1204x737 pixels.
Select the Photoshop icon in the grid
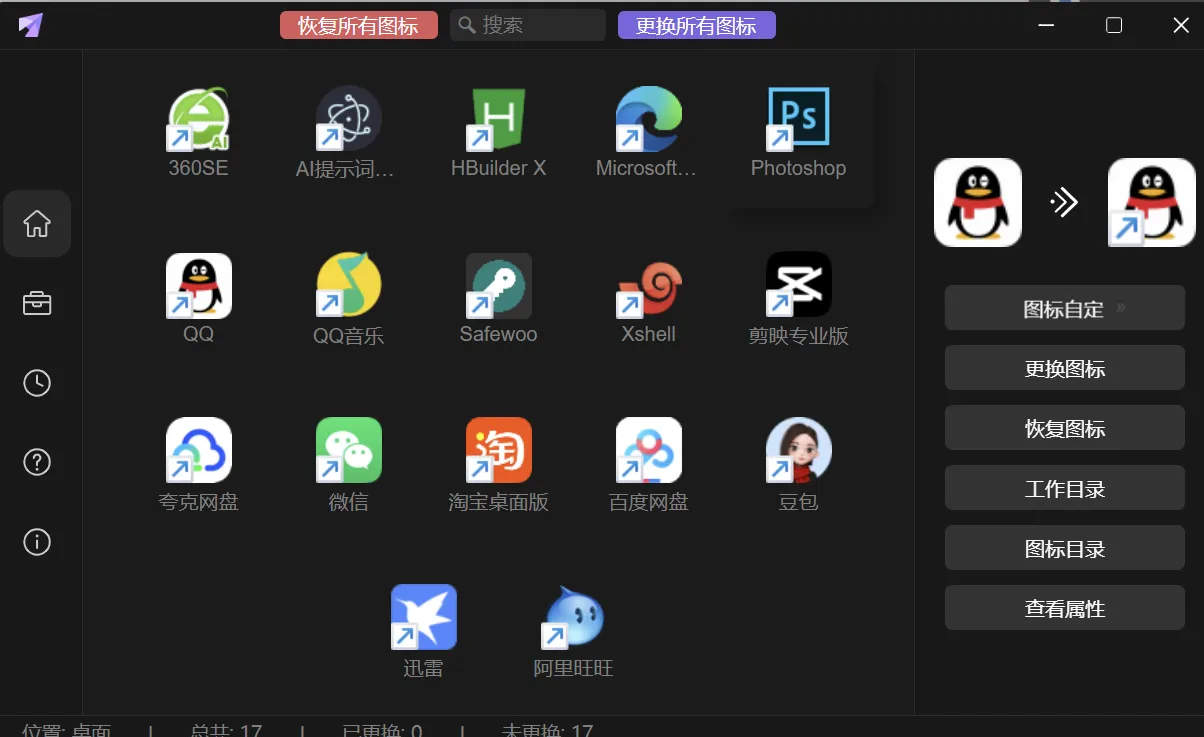coord(798,117)
